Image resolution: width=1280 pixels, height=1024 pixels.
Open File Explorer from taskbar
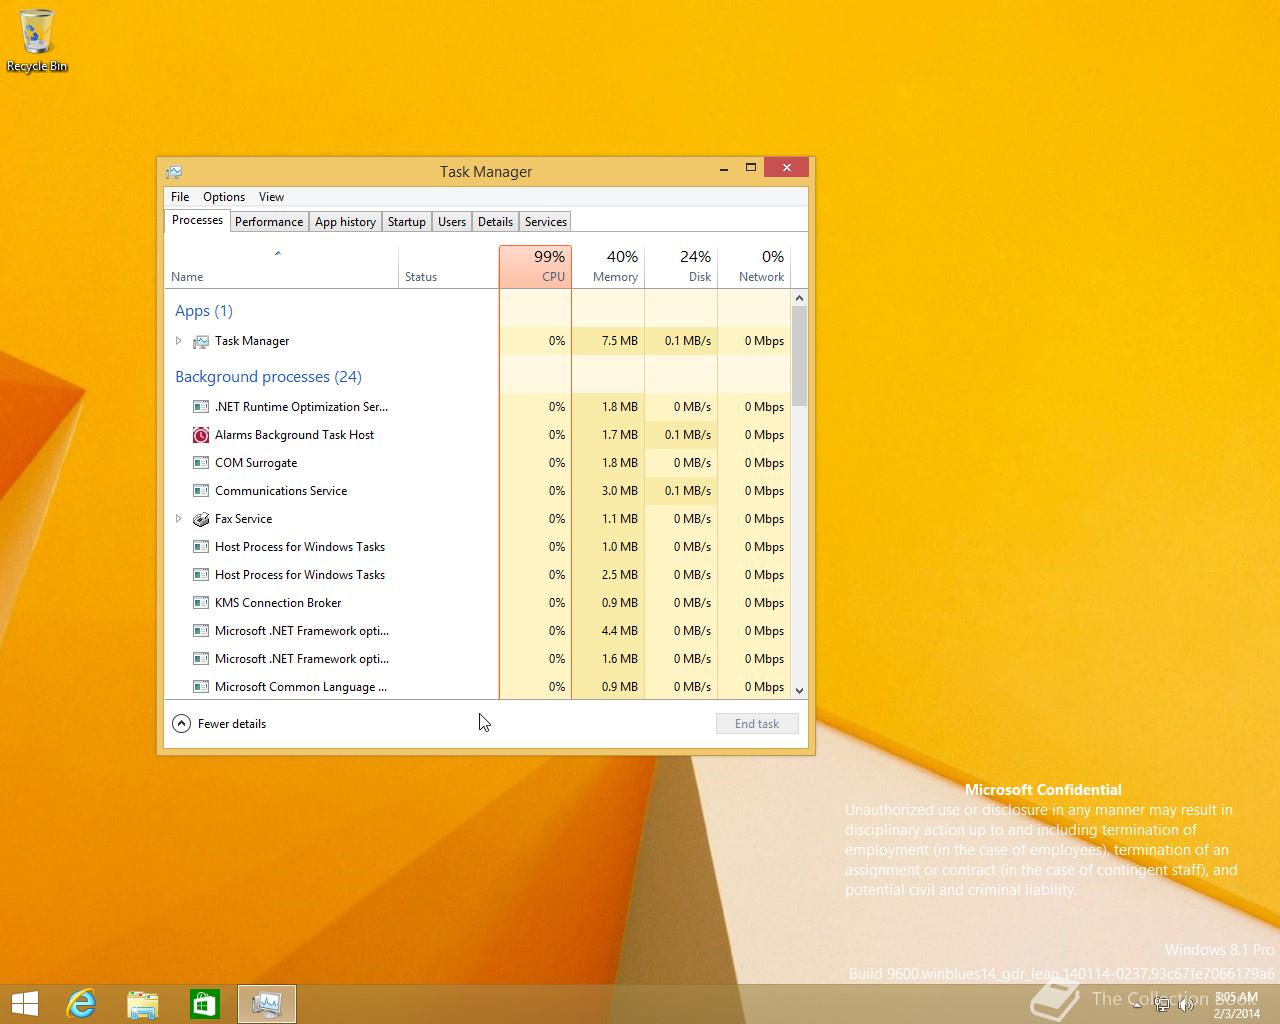pyautogui.click(x=143, y=1004)
